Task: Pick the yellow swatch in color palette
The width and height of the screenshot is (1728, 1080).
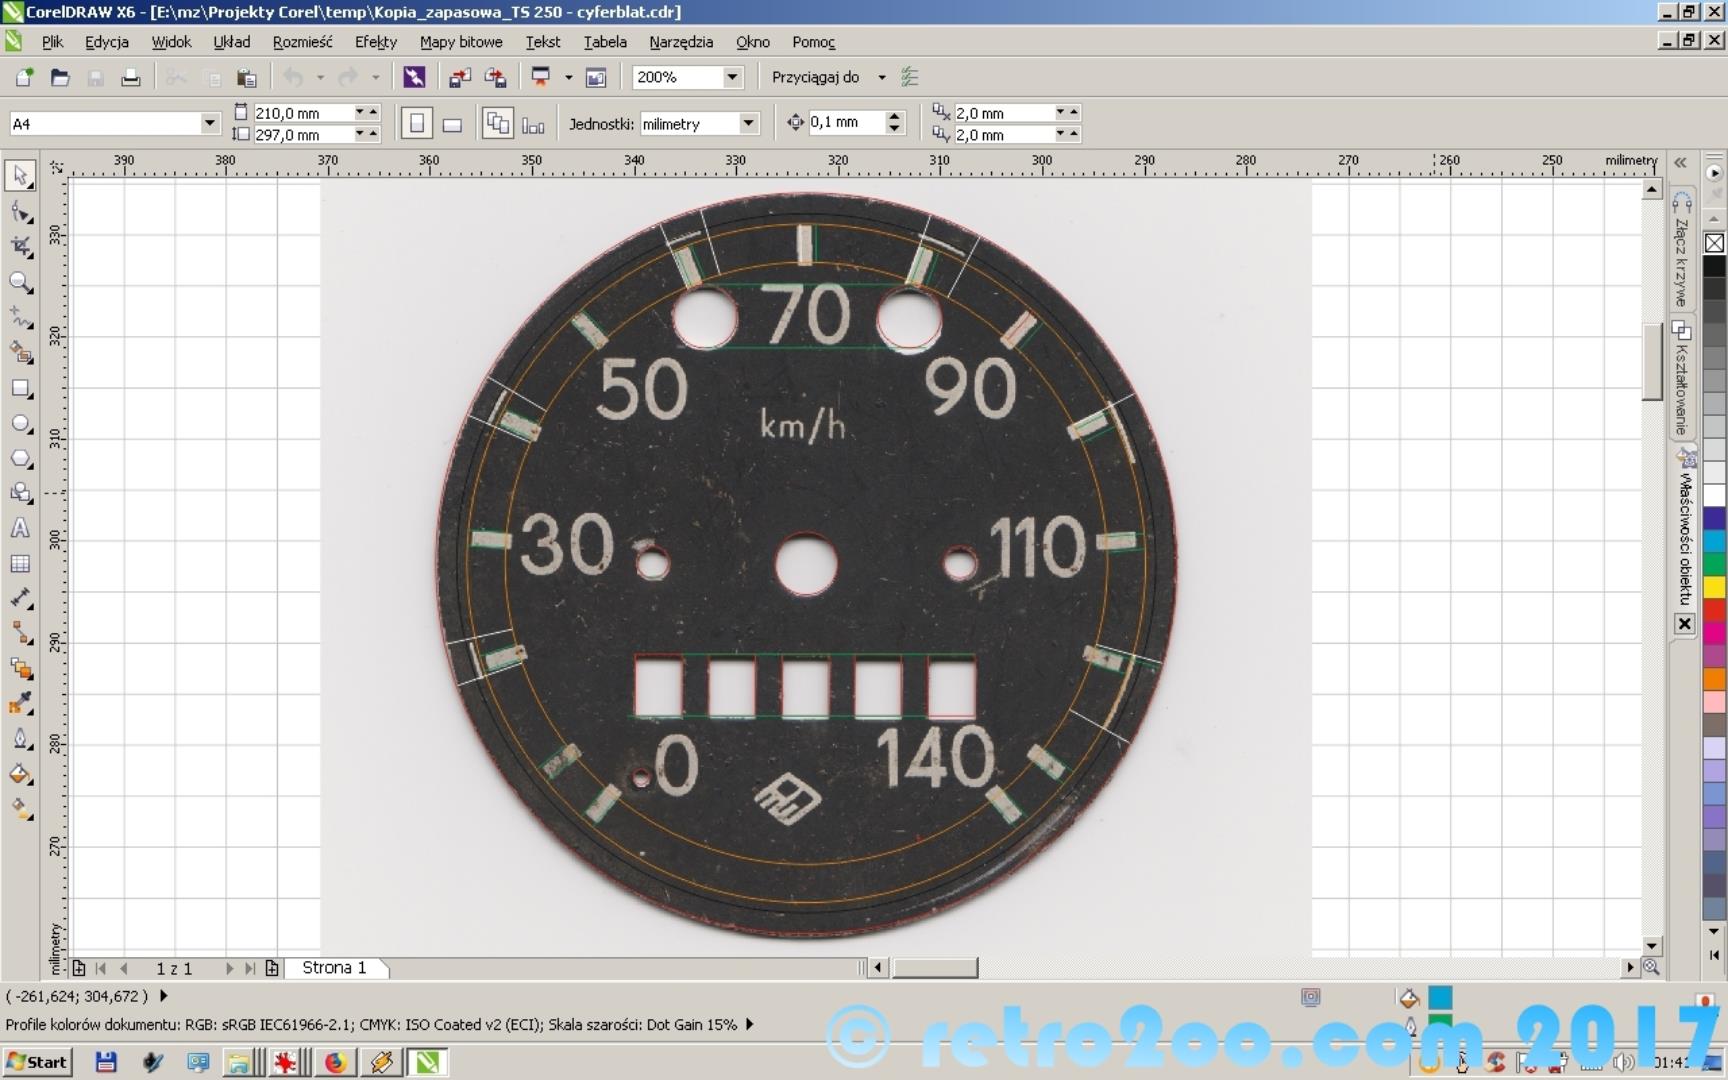Action: pos(1714,587)
